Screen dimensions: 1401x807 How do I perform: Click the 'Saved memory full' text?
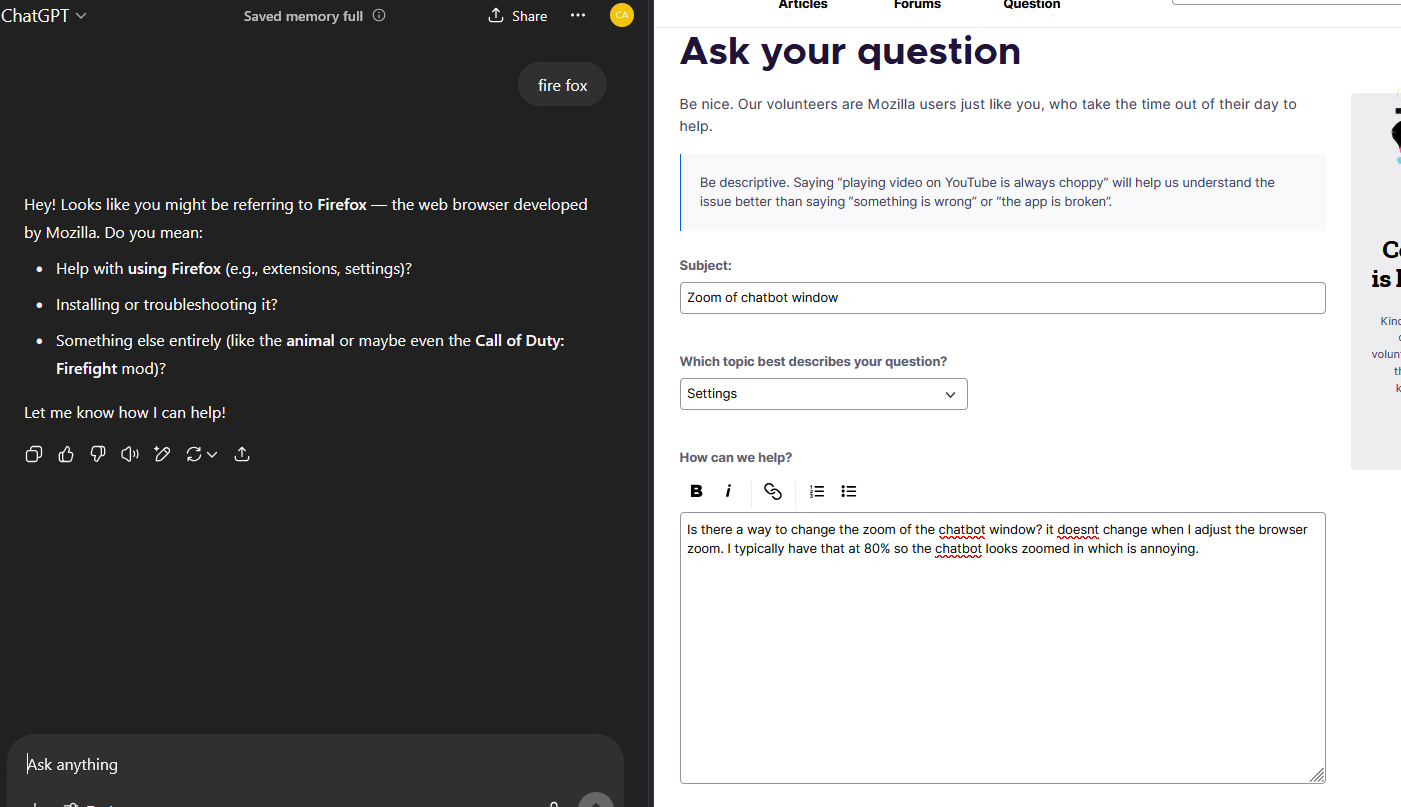(303, 16)
